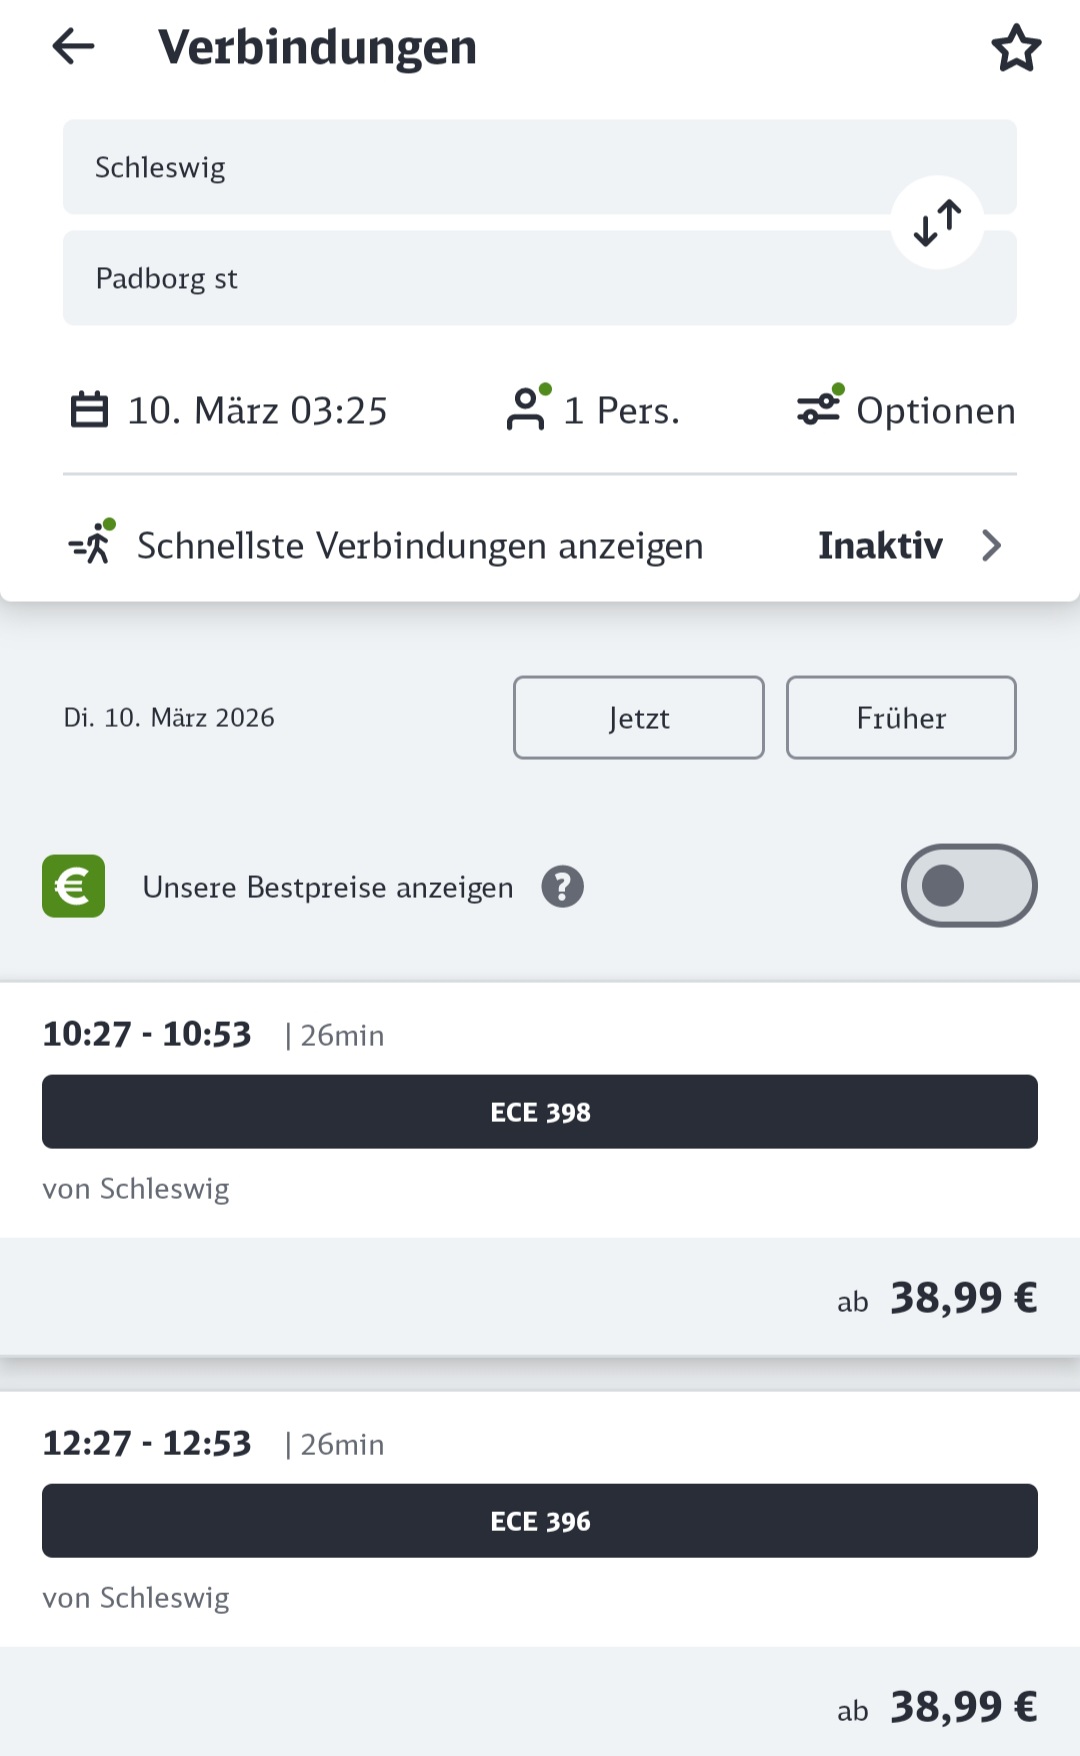1080x1756 pixels.
Task: Edit the Schleswig origin field
Action: [x=540, y=167]
